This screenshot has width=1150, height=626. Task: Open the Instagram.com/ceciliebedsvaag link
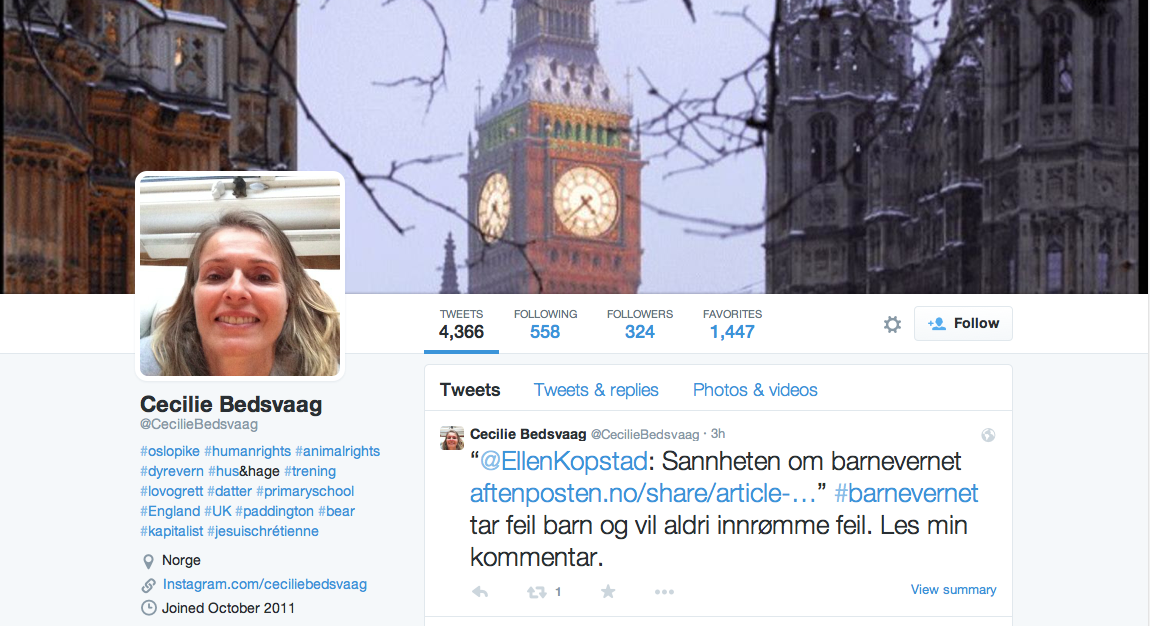265,584
